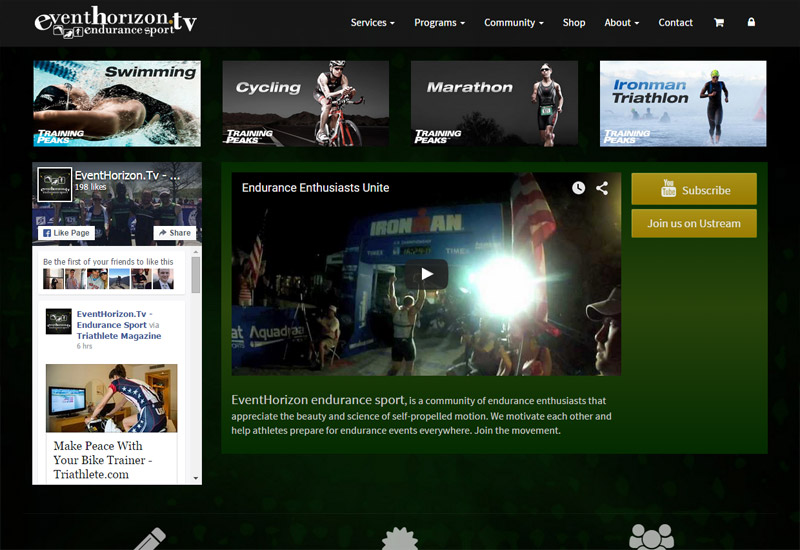800x550 pixels.
Task: Click the '198 likes' text
Action: pos(90,187)
